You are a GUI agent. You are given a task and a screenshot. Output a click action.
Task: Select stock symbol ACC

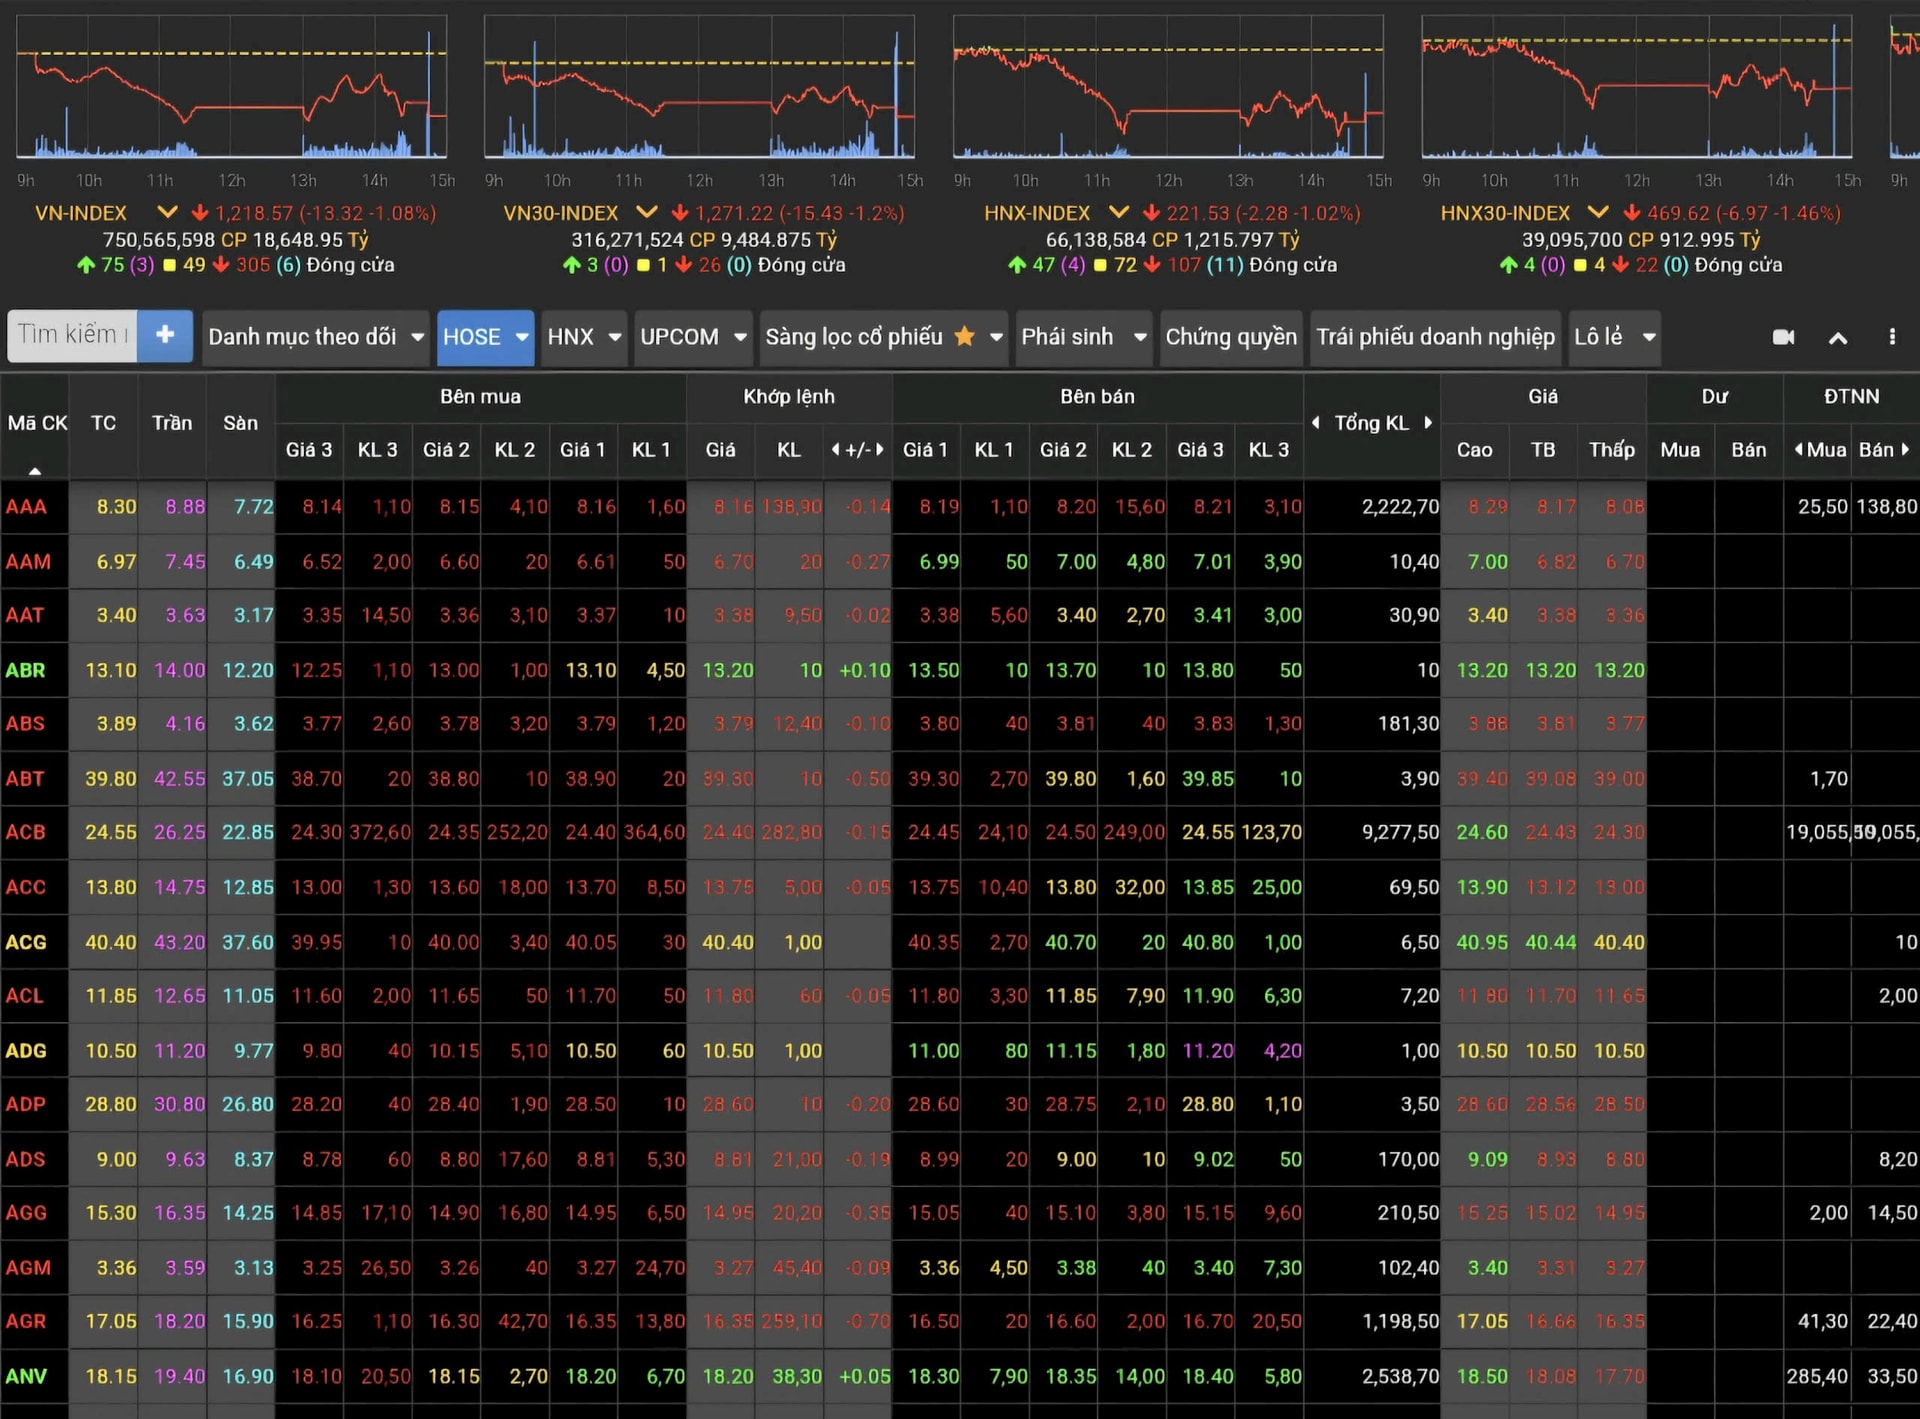tap(26, 887)
